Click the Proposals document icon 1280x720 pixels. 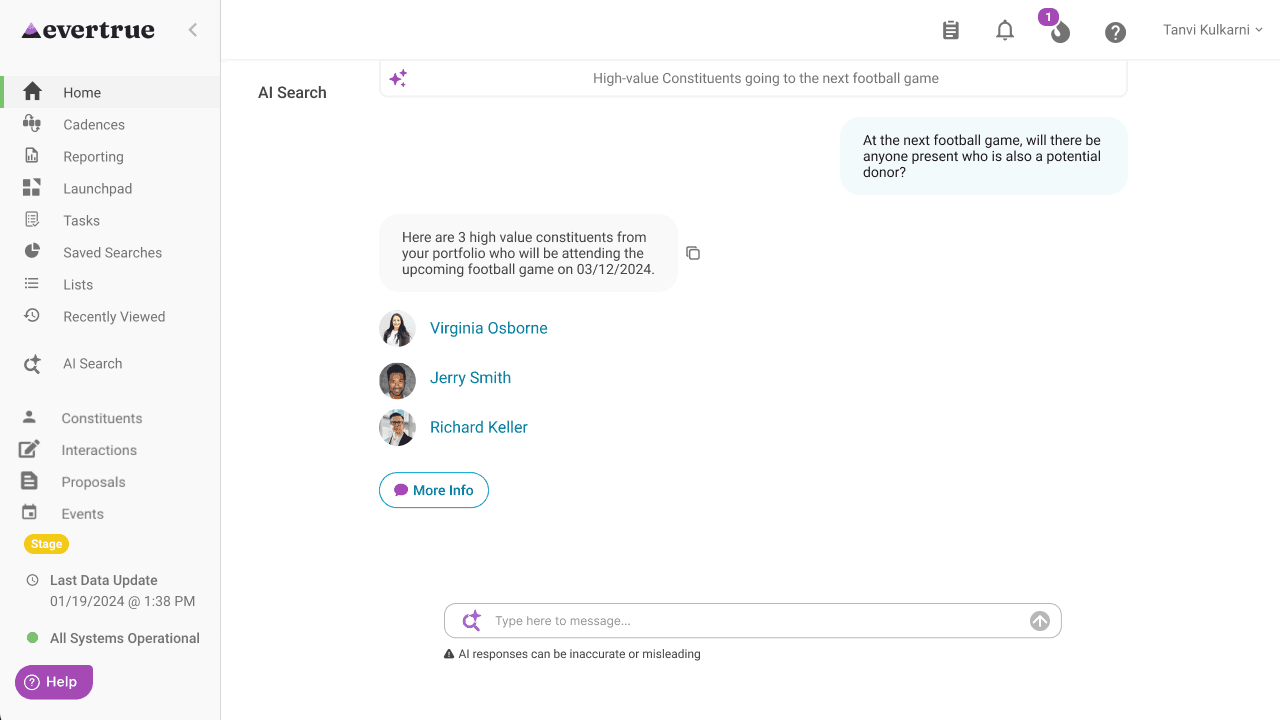click(x=30, y=481)
